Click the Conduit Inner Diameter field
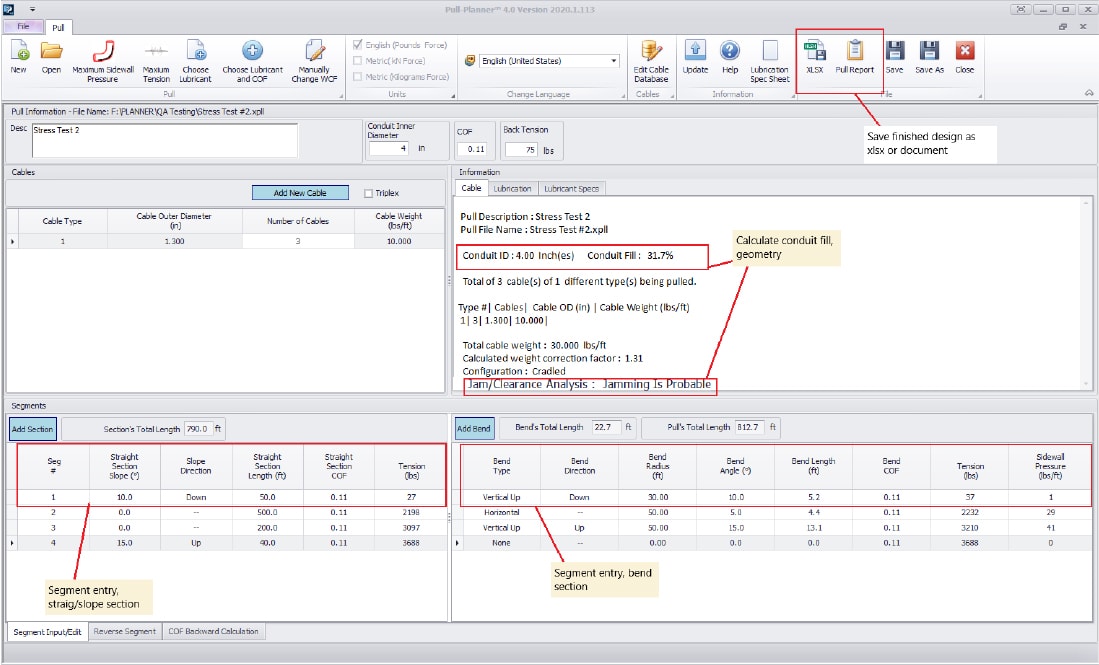 click(388, 149)
